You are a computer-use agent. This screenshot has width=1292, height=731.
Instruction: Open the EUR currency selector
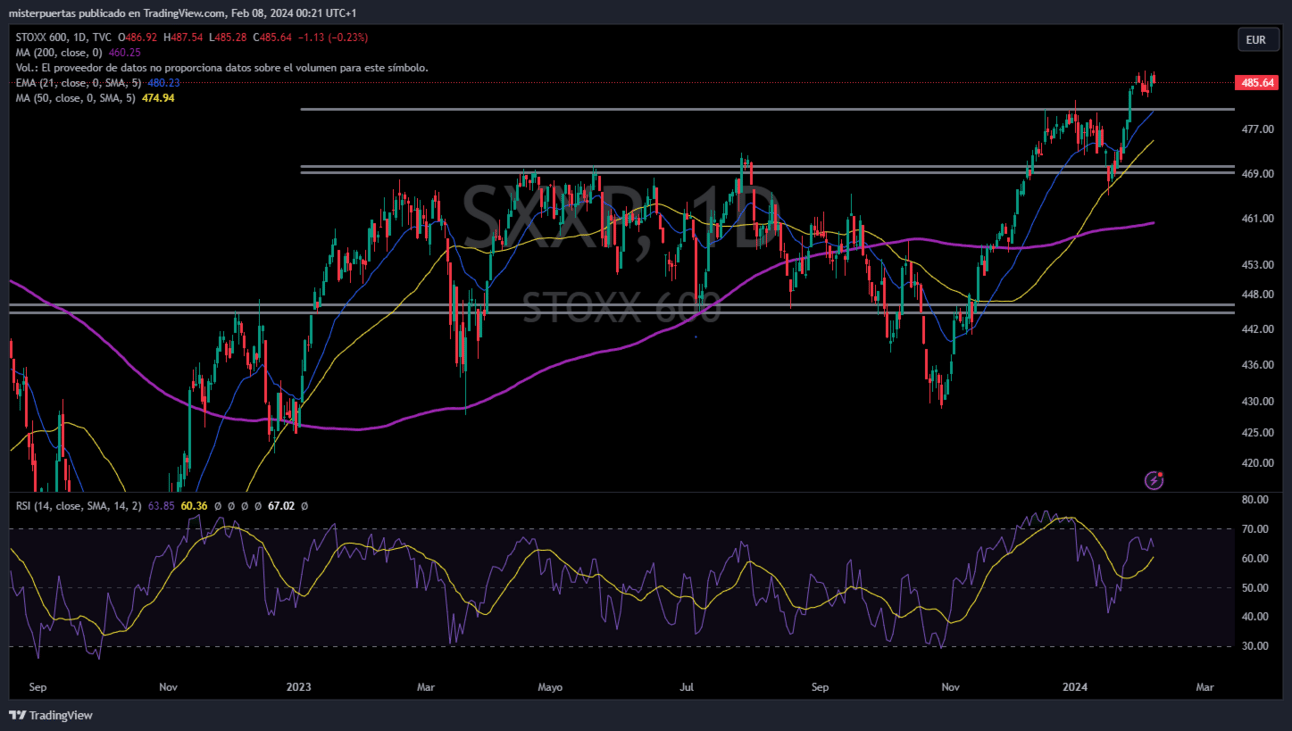(1257, 40)
